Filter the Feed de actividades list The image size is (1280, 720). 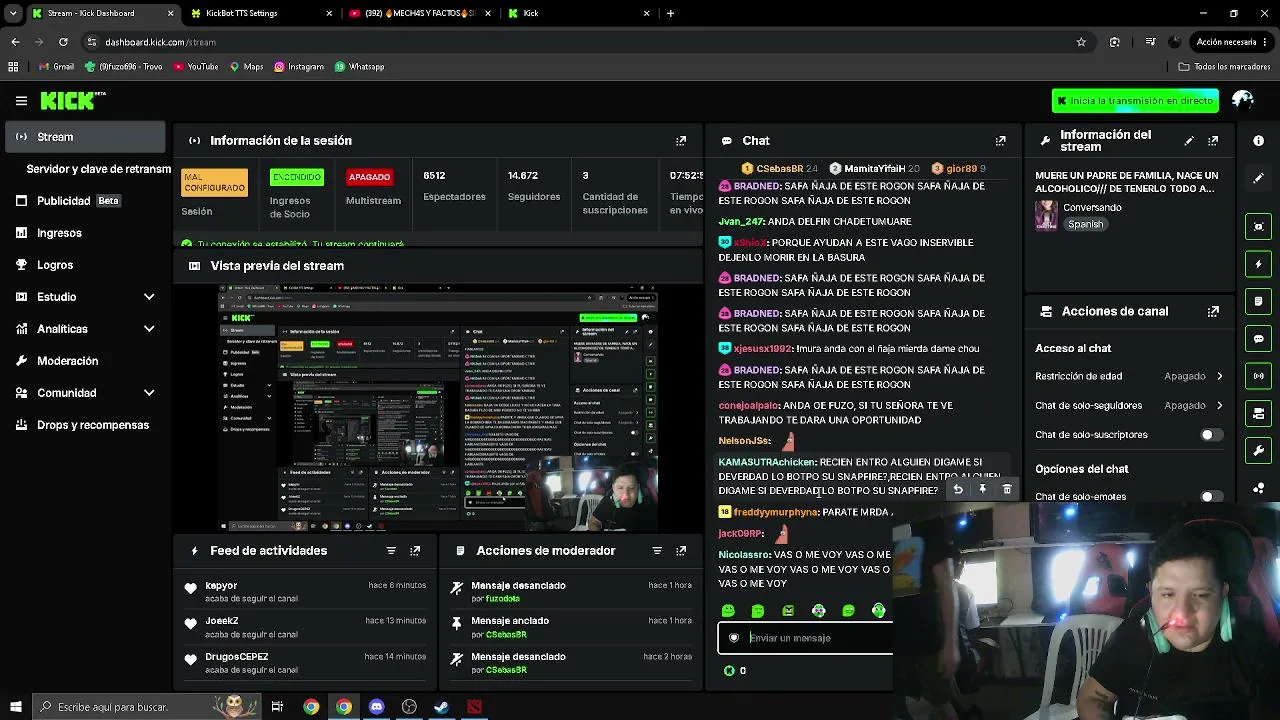coord(391,551)
